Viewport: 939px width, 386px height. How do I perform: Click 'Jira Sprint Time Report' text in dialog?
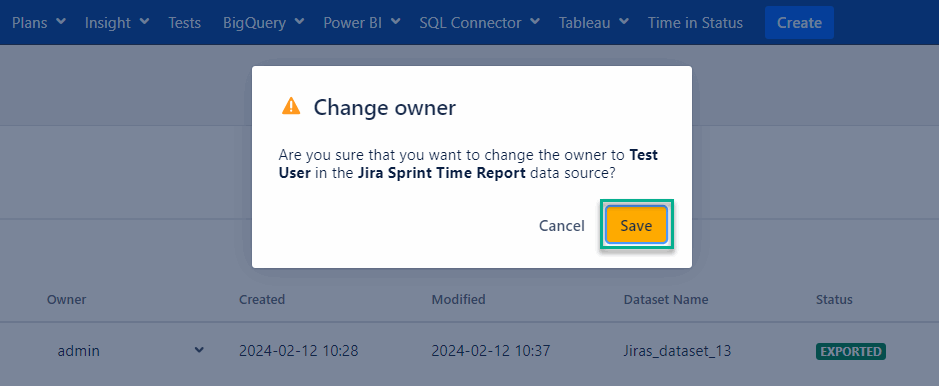(442, 174)
